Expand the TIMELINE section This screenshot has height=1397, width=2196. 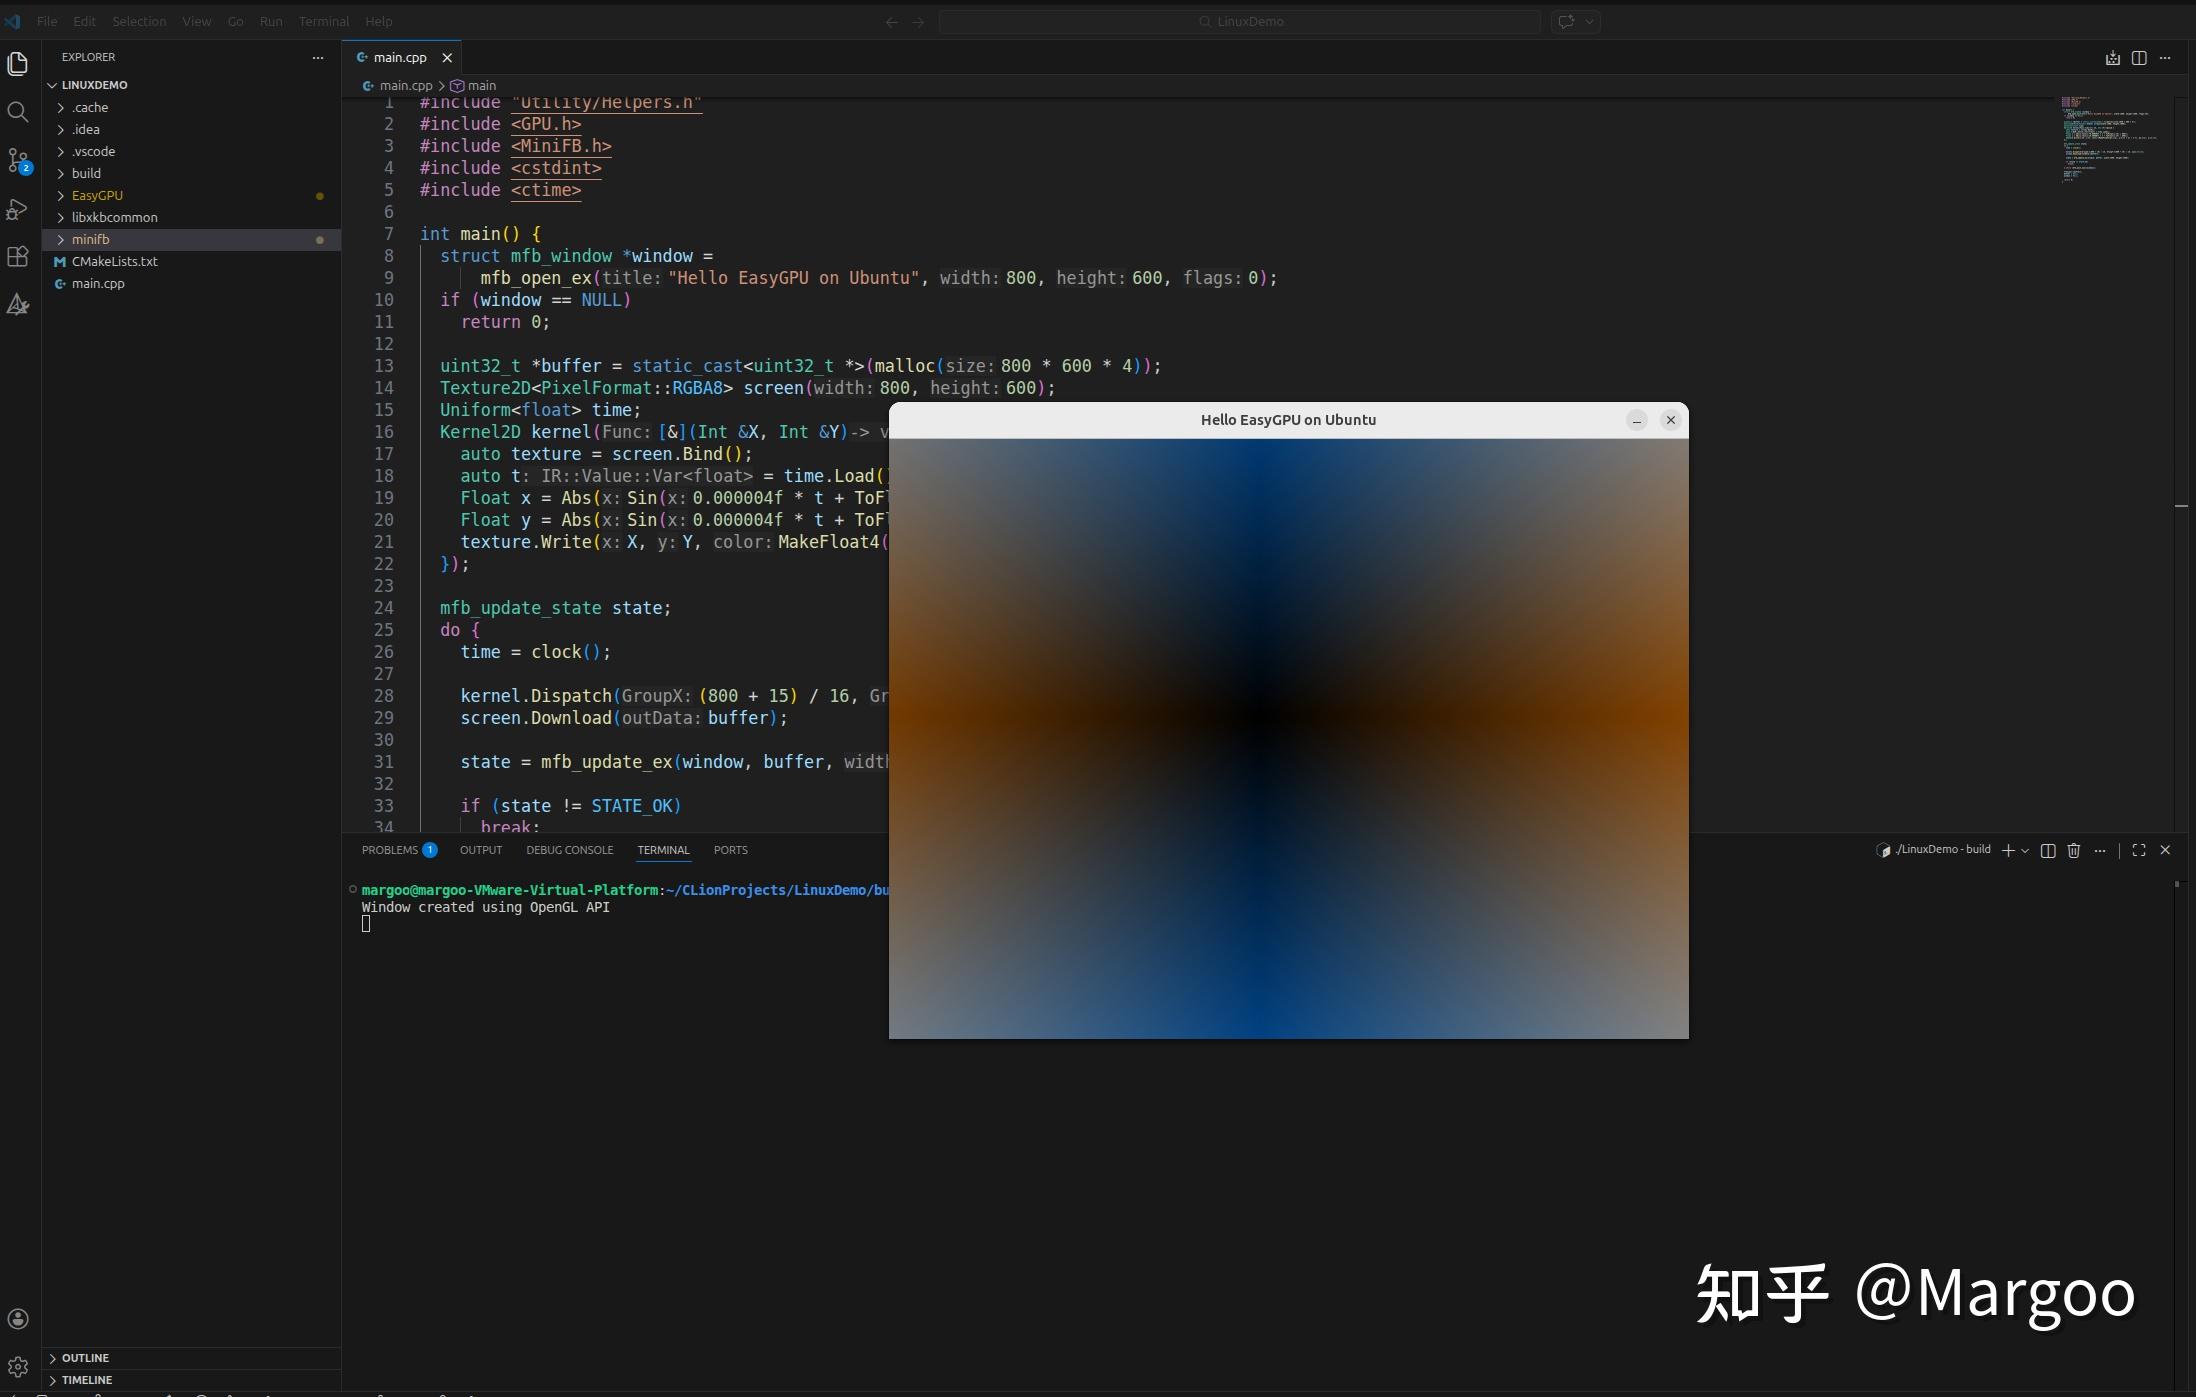click(x=191, y=1380)
